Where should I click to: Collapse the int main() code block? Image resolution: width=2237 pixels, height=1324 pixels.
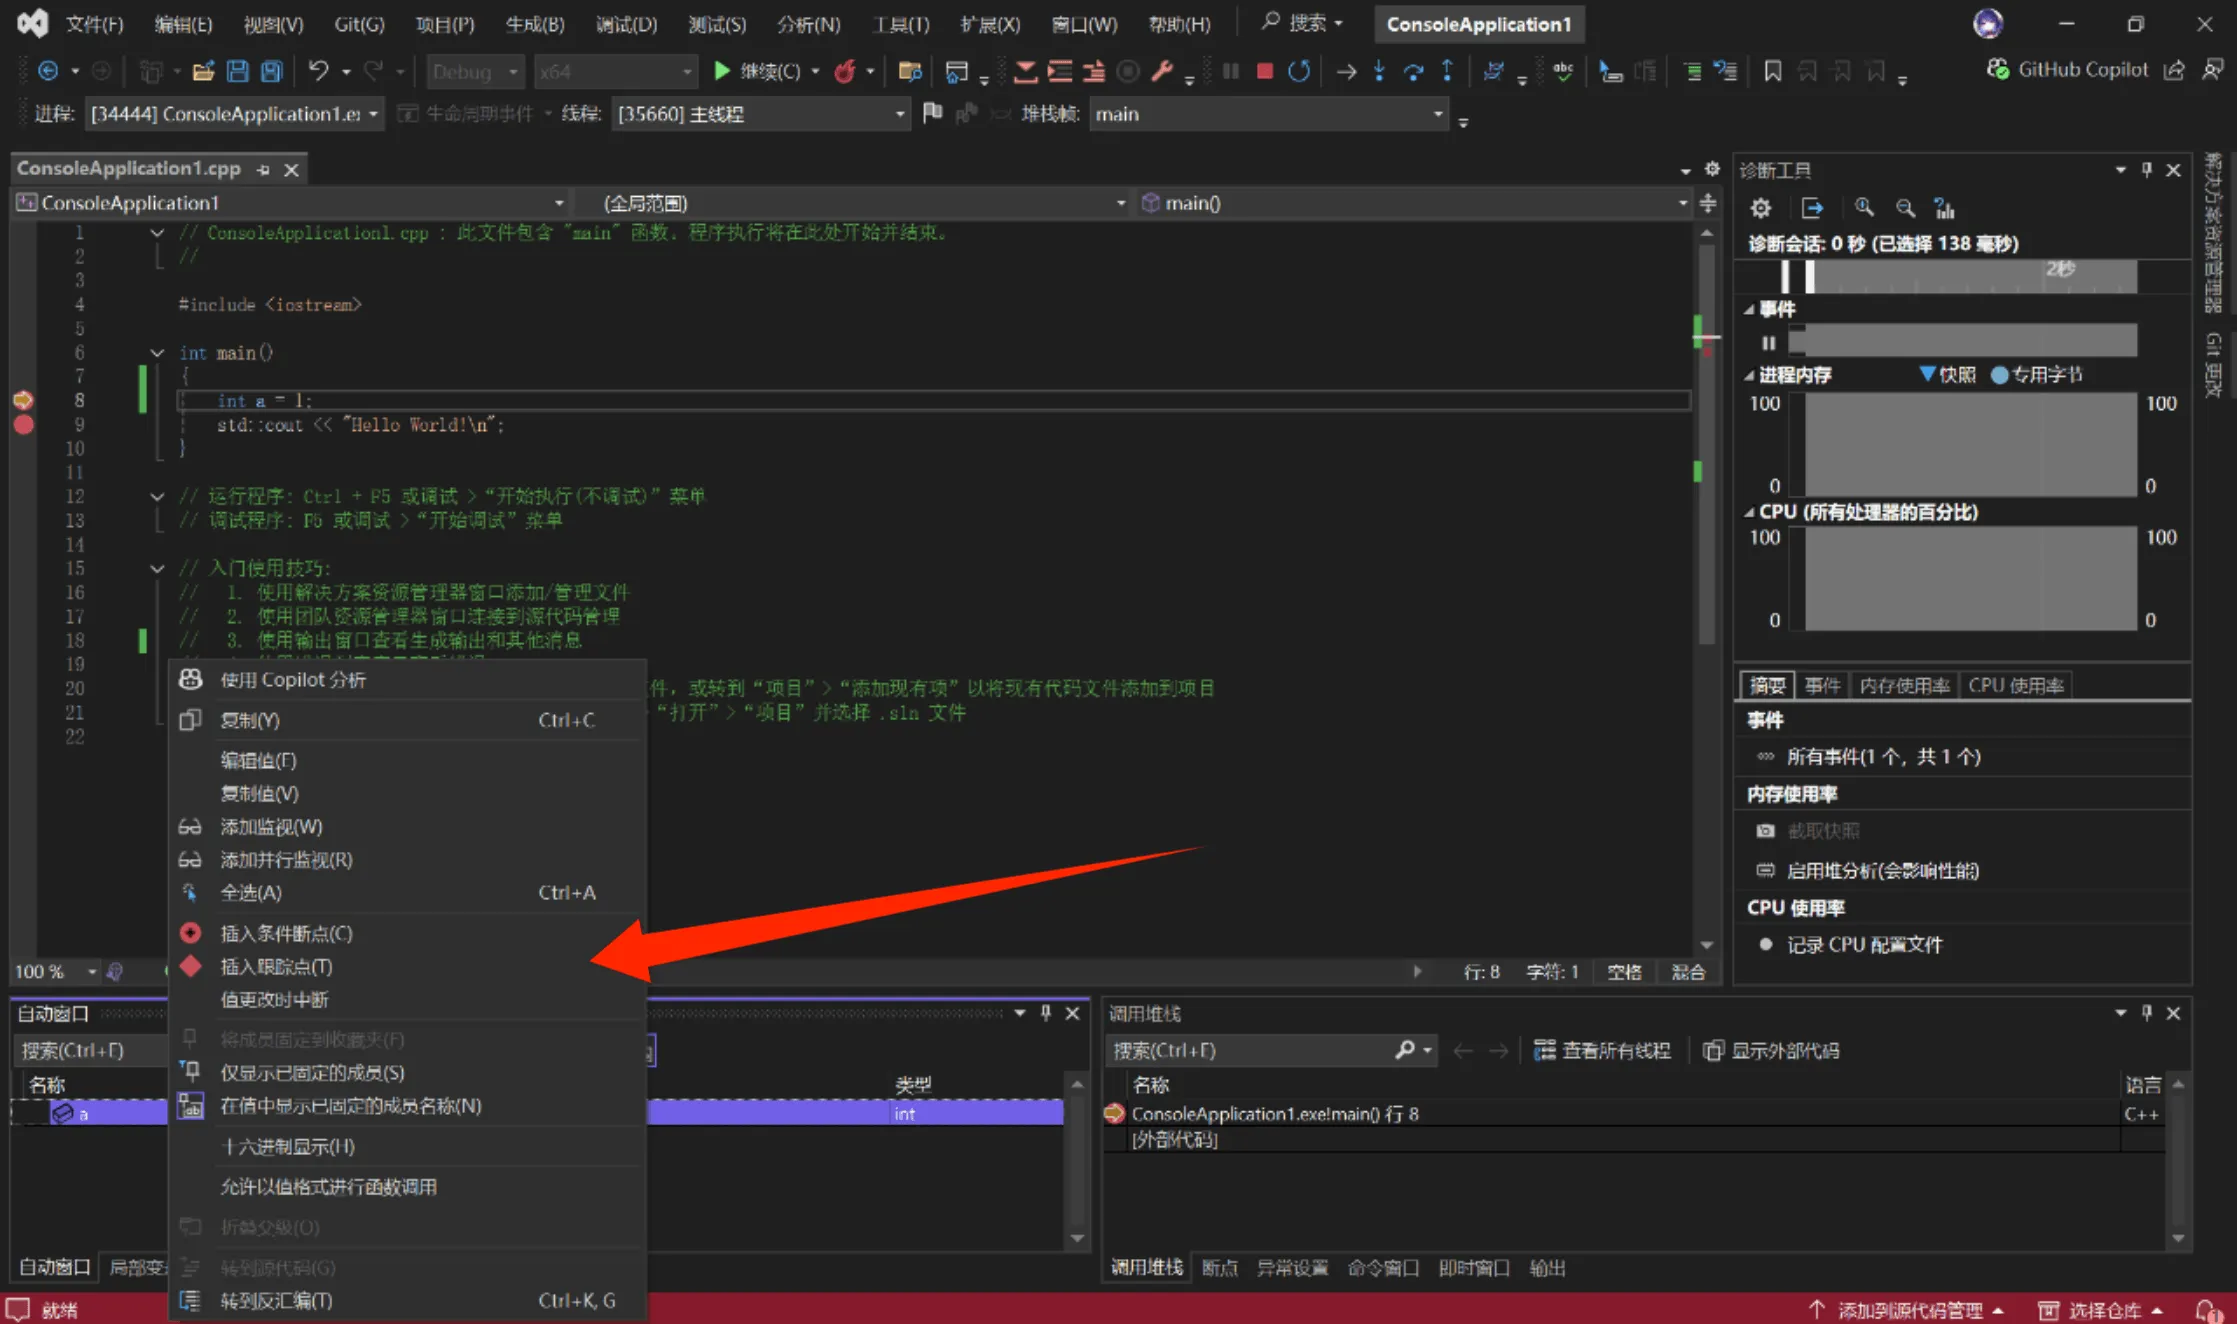tap(157, 353)
